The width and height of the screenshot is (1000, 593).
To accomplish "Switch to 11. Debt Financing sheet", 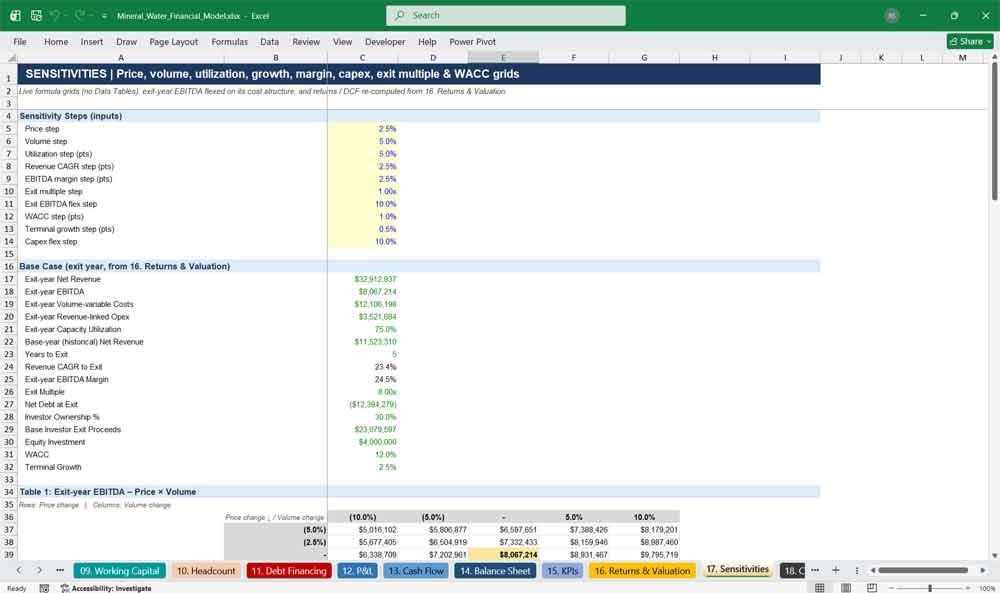I will 289,571.
